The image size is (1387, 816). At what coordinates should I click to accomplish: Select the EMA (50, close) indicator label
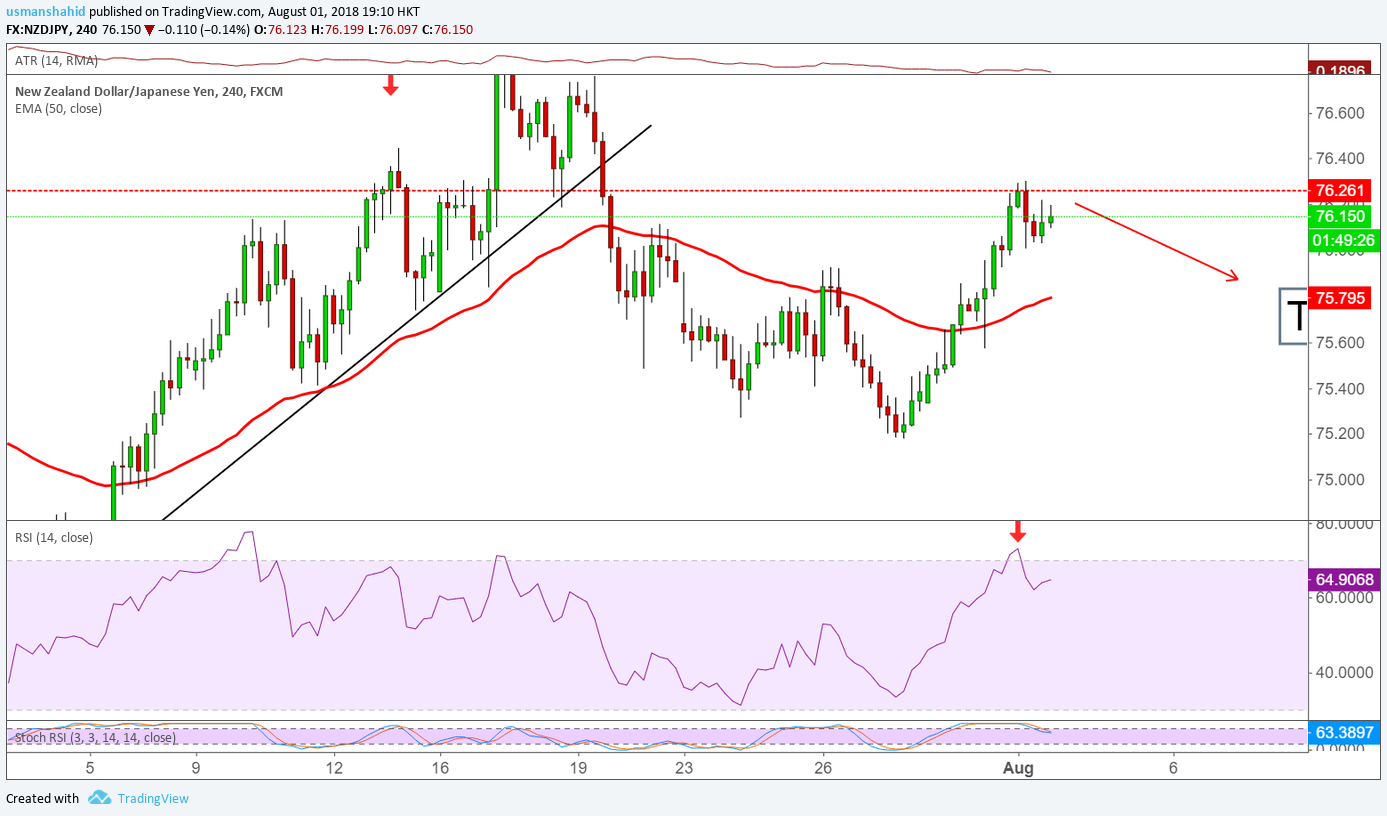click(58, 108)
